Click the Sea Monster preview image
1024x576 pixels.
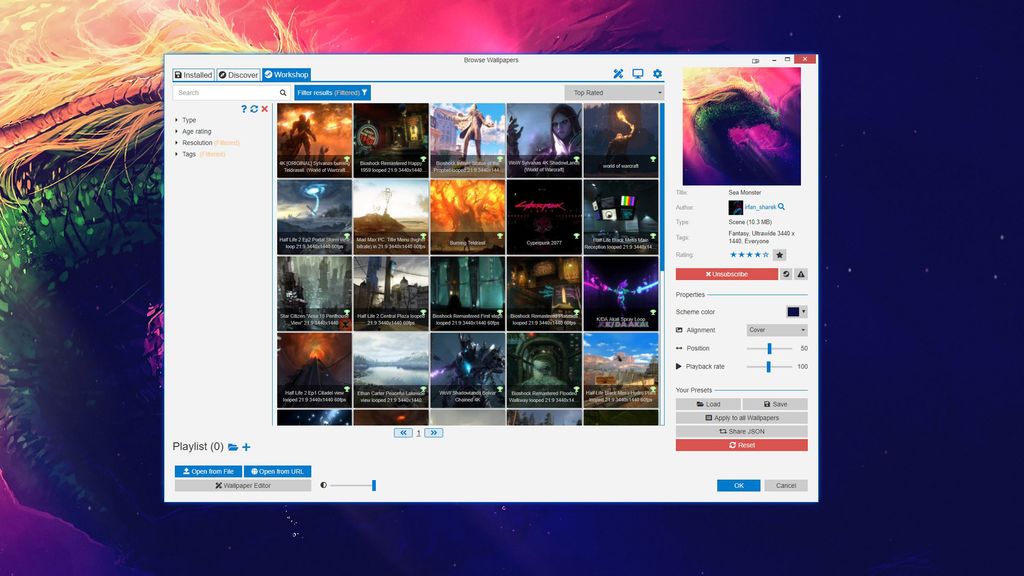pos(742,127)
